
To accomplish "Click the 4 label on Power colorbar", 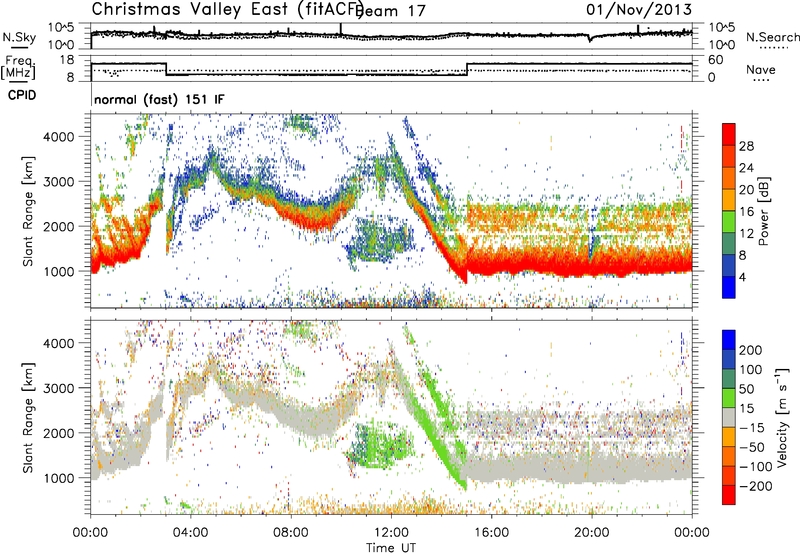I will click(743, 278).
